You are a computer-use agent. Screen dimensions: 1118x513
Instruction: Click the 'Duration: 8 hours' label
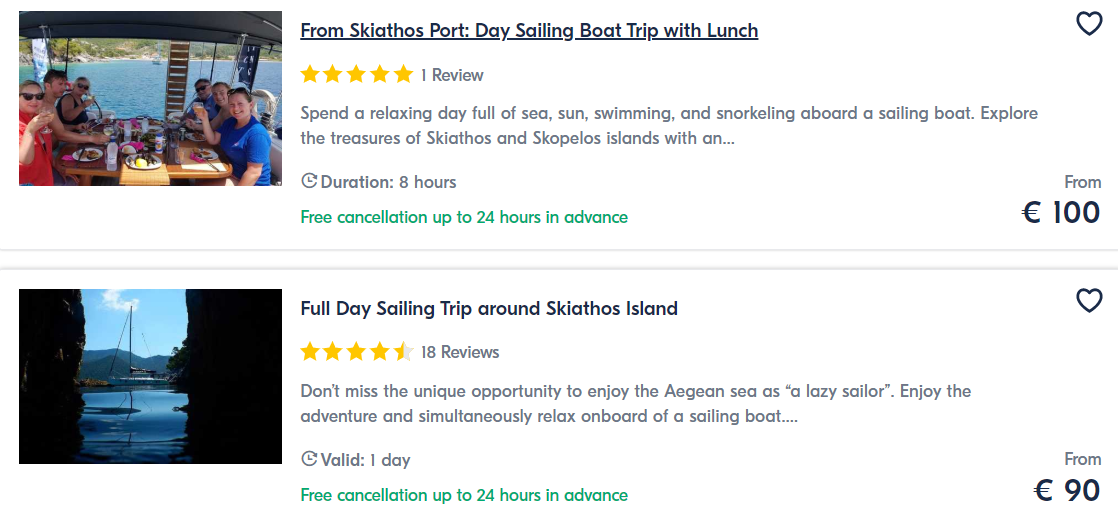(x=389, y=182)
